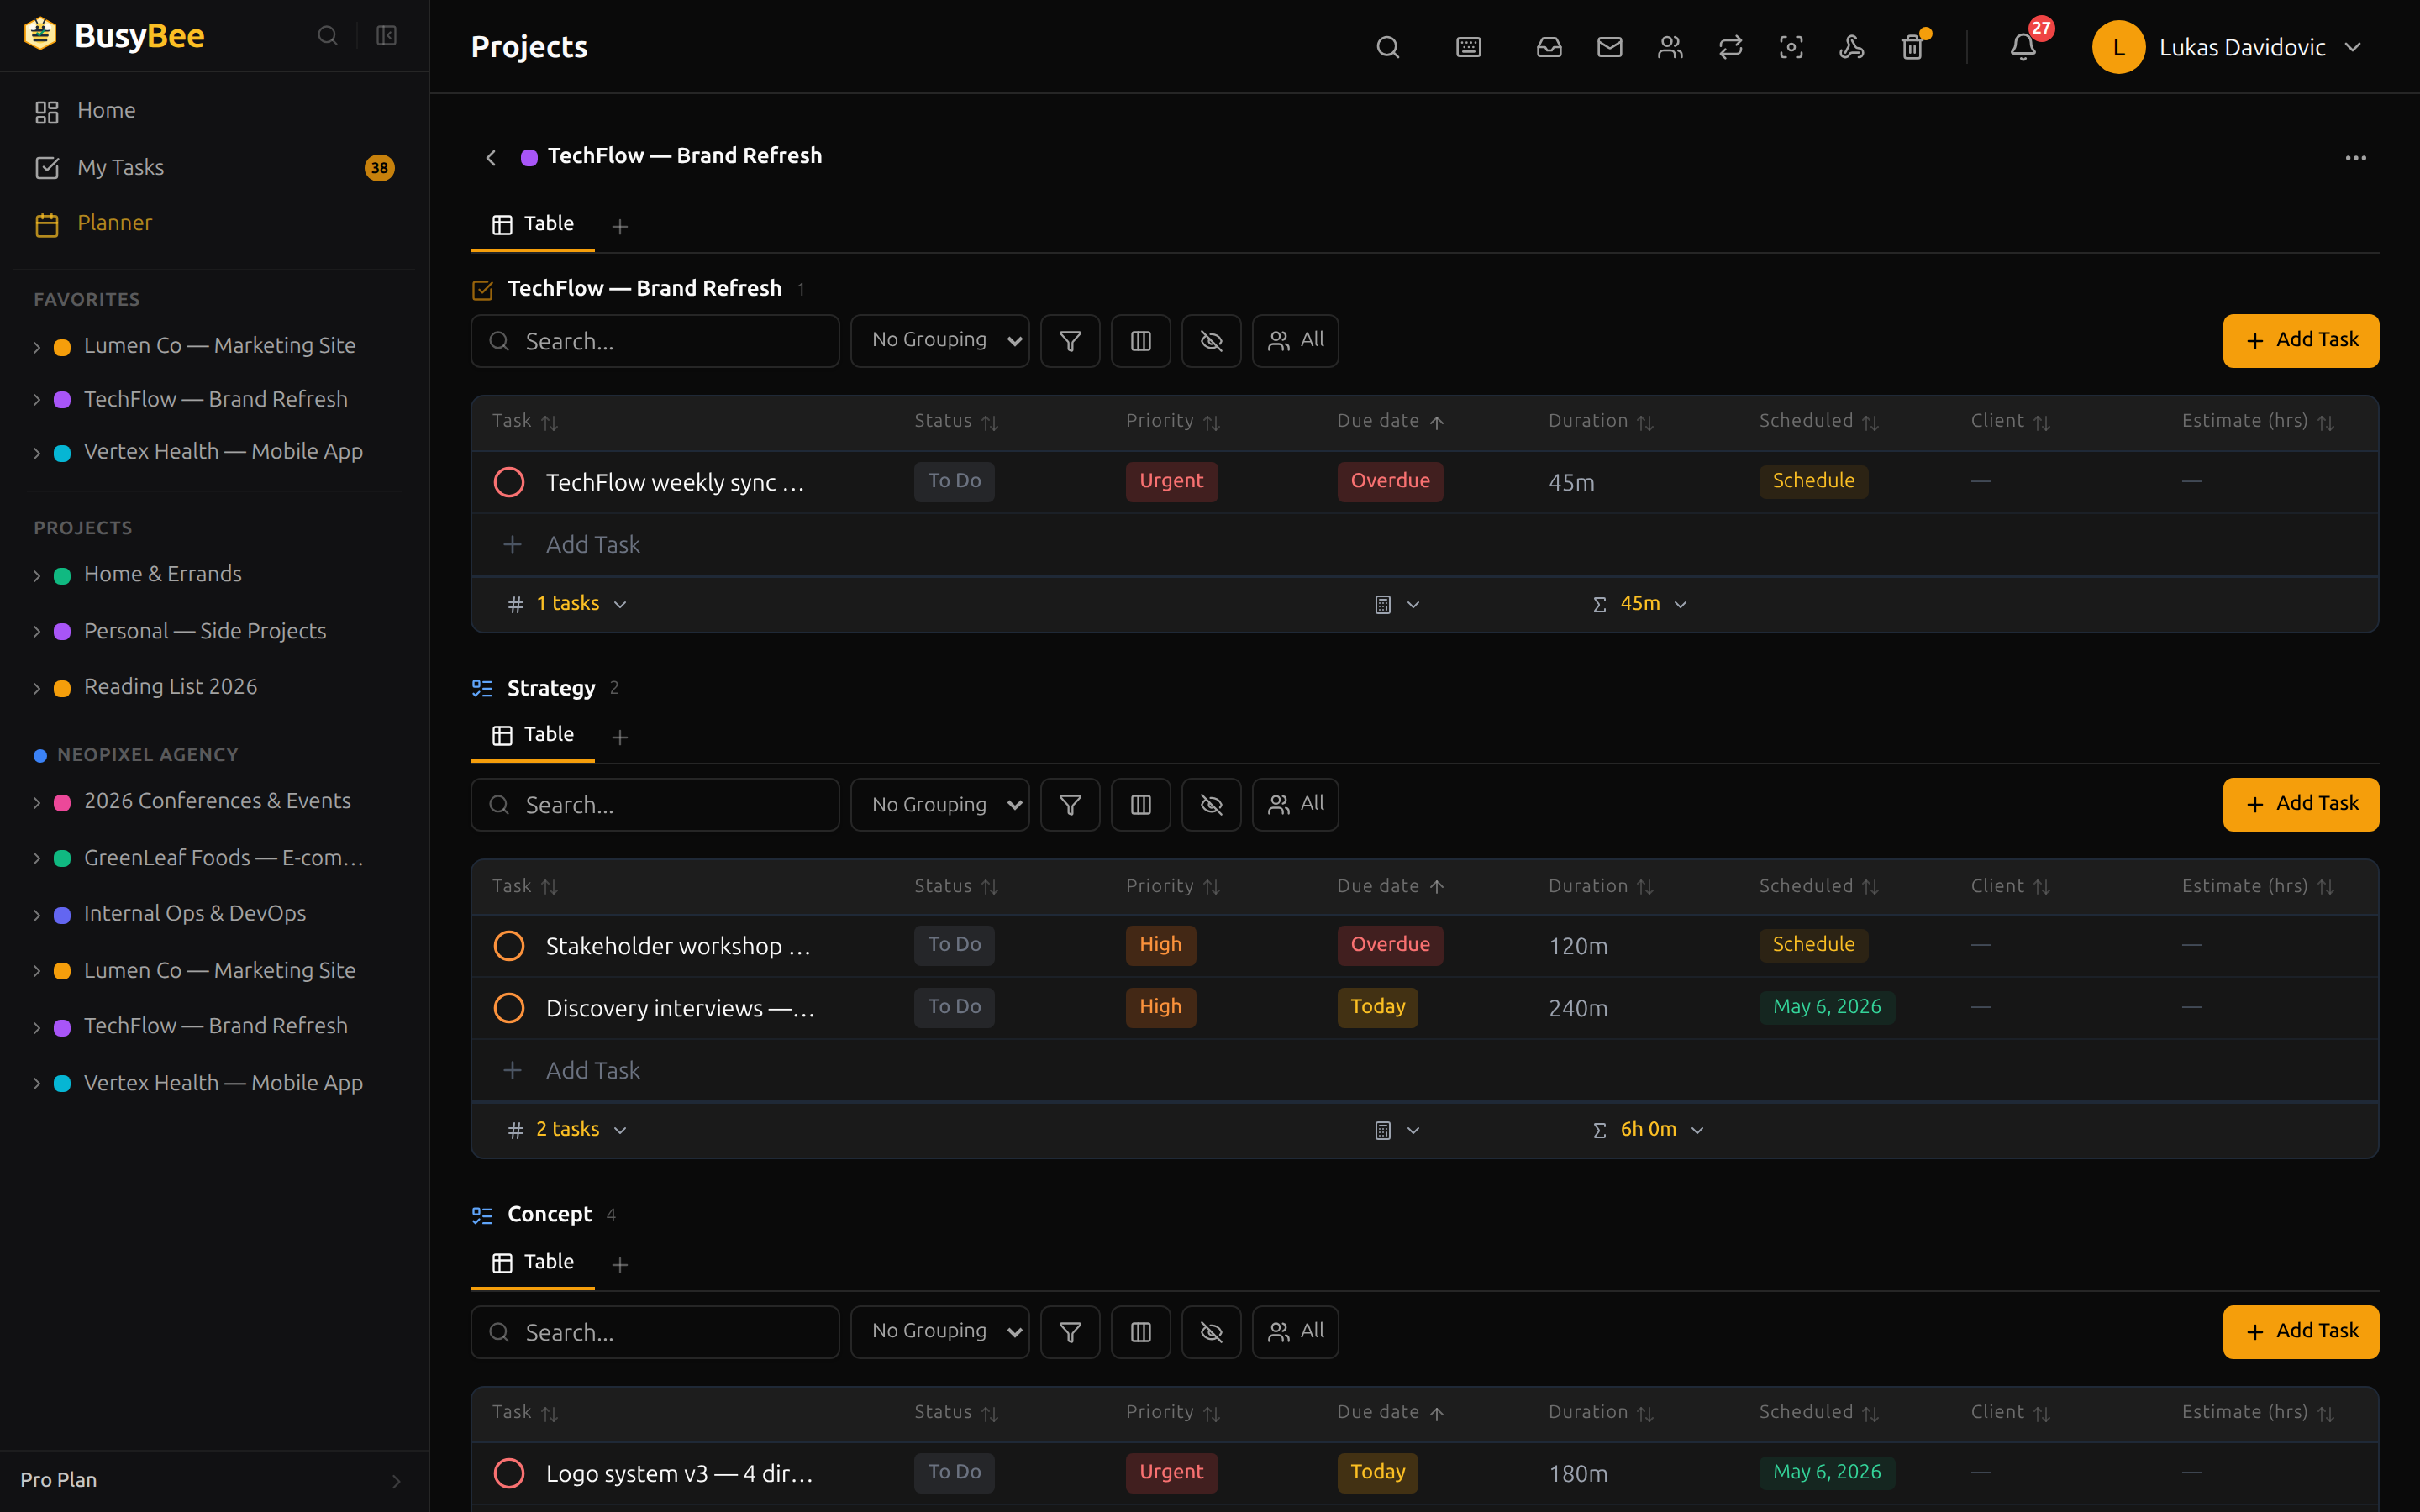Open the mail envelope icon

[1609, 47]
